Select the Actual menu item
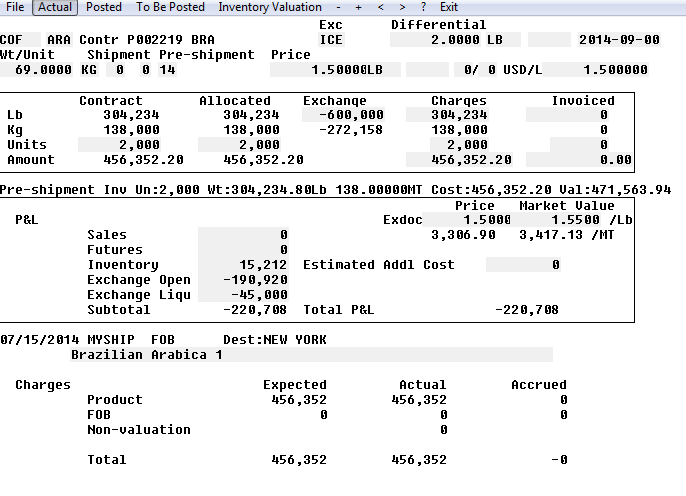The width and height of the screenshot is (686, 496). 55,7
